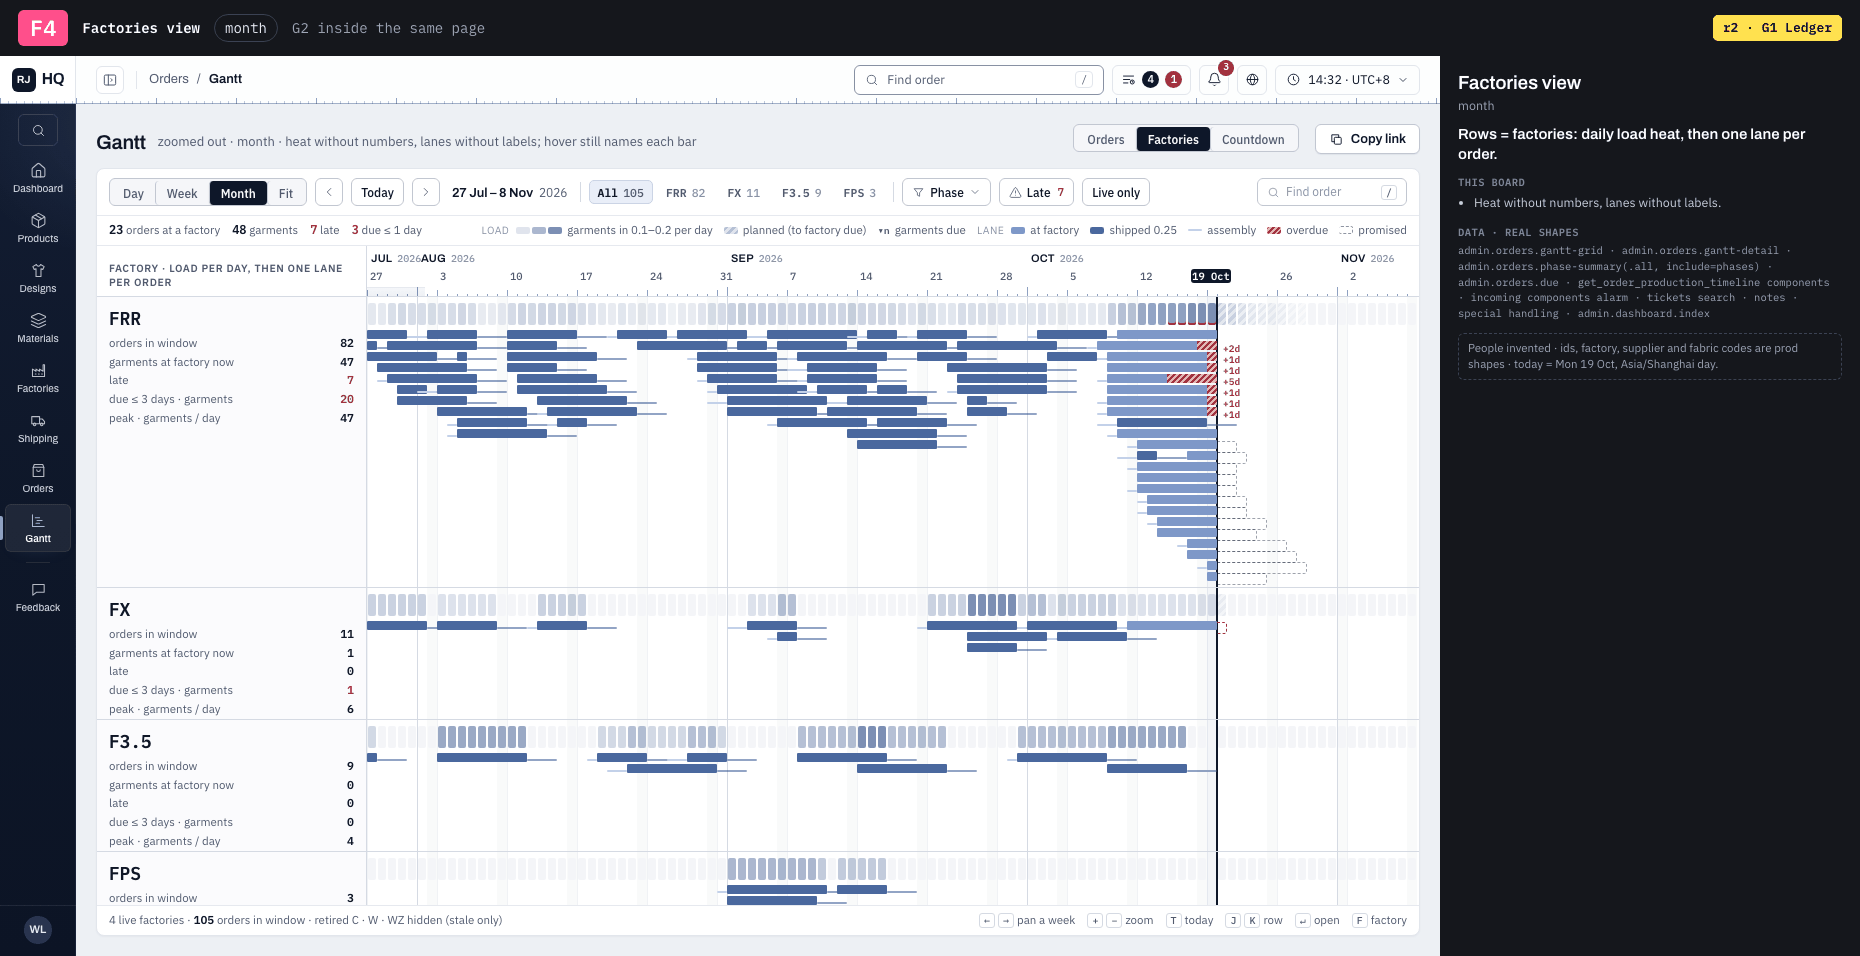Open the Phase dropdown
Image resolution: width=1860 pixels, height=956 pixels.
(x=946, y=192)
